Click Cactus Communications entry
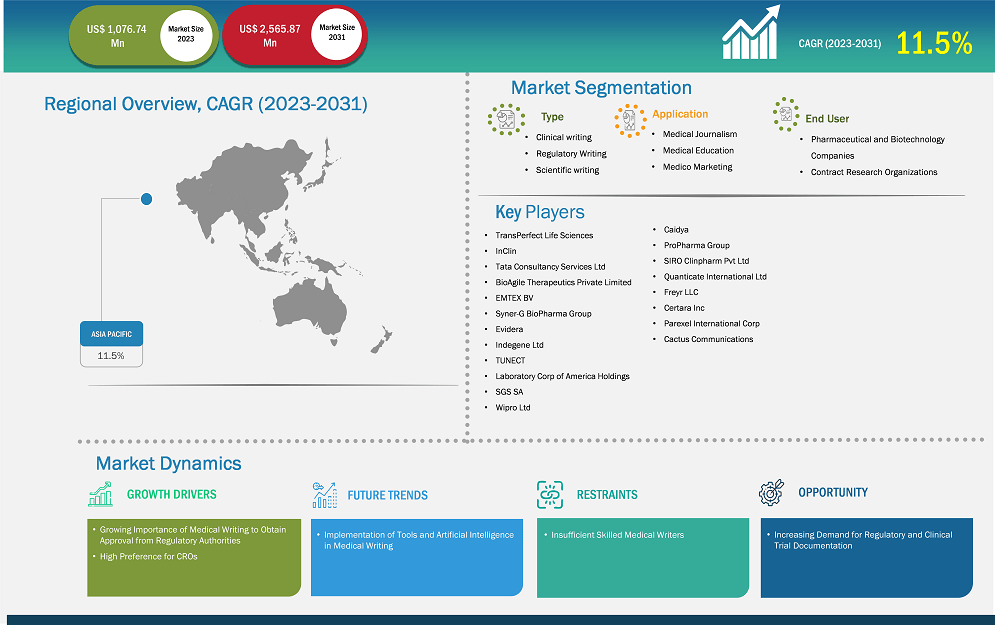 click(708, 339)
